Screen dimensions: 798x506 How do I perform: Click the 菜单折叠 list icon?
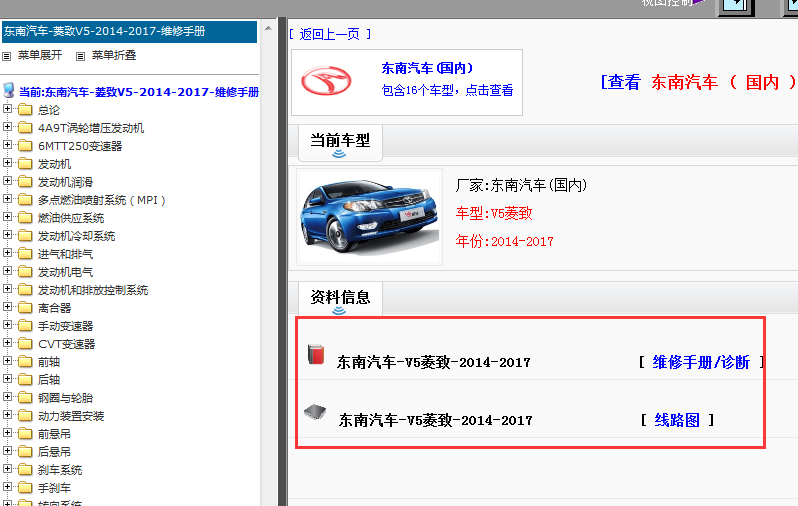tap(80, 56)
